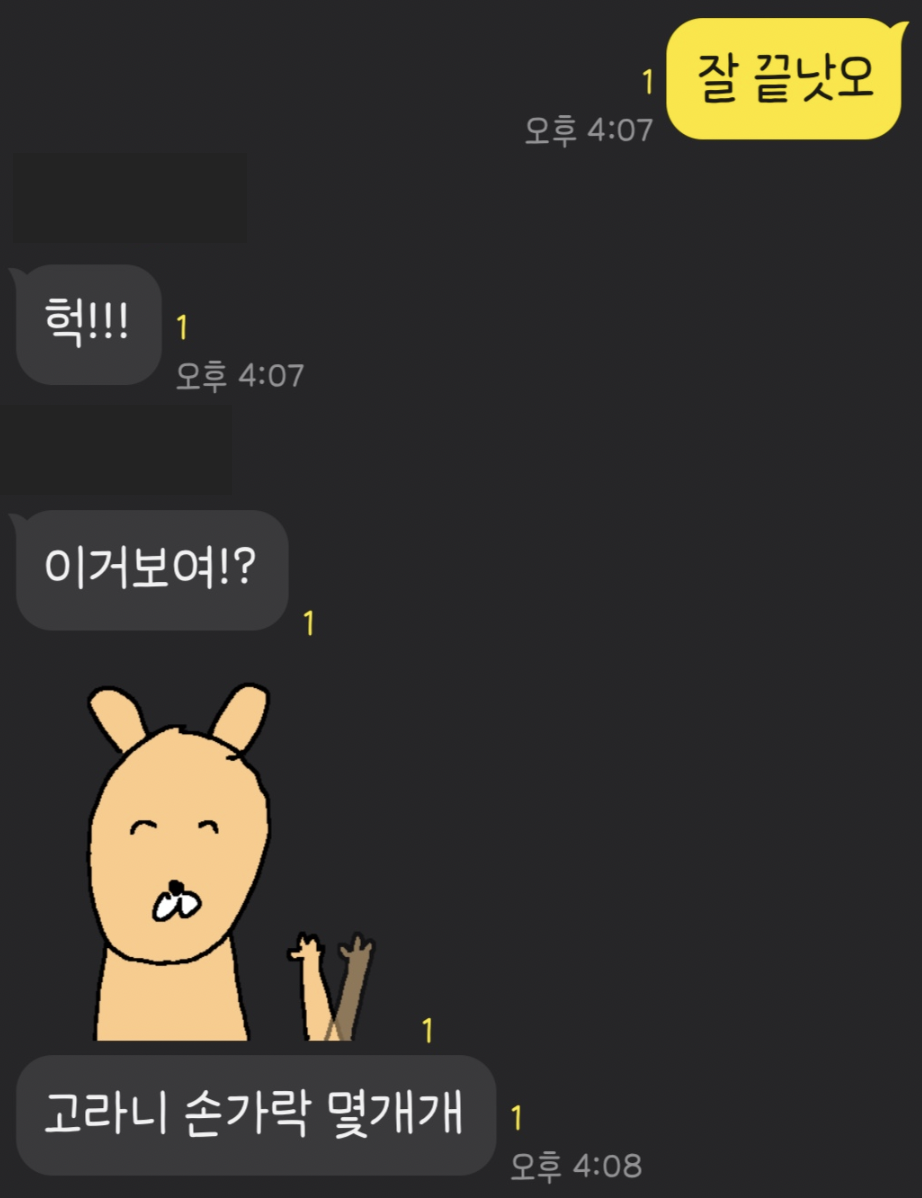Click the unread count next to '헉!!!'
This screenshot has width=922, height=1198.
(182, 328)
